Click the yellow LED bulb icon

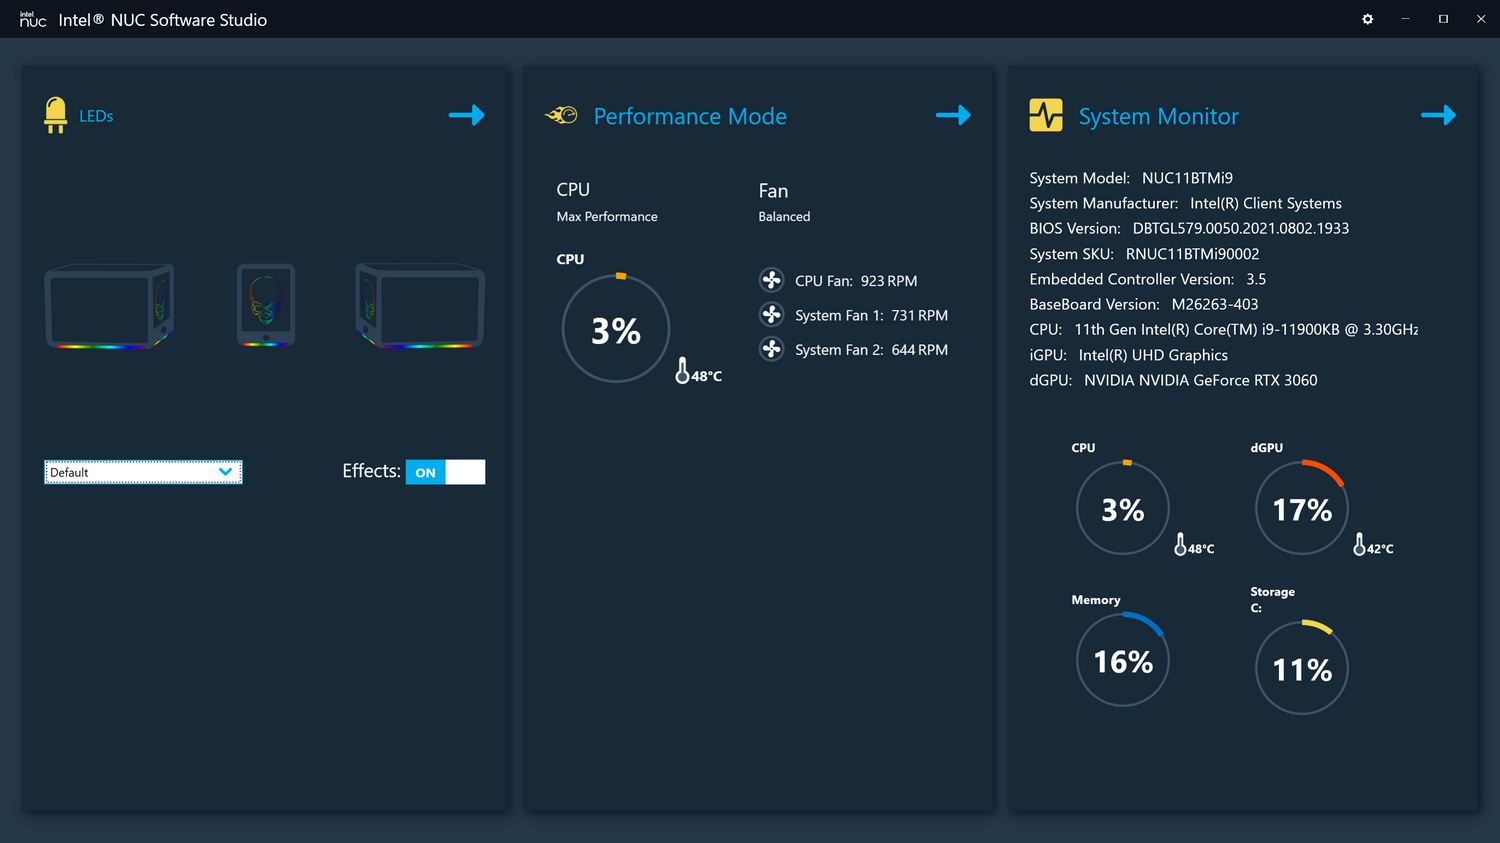click(56, 115)
